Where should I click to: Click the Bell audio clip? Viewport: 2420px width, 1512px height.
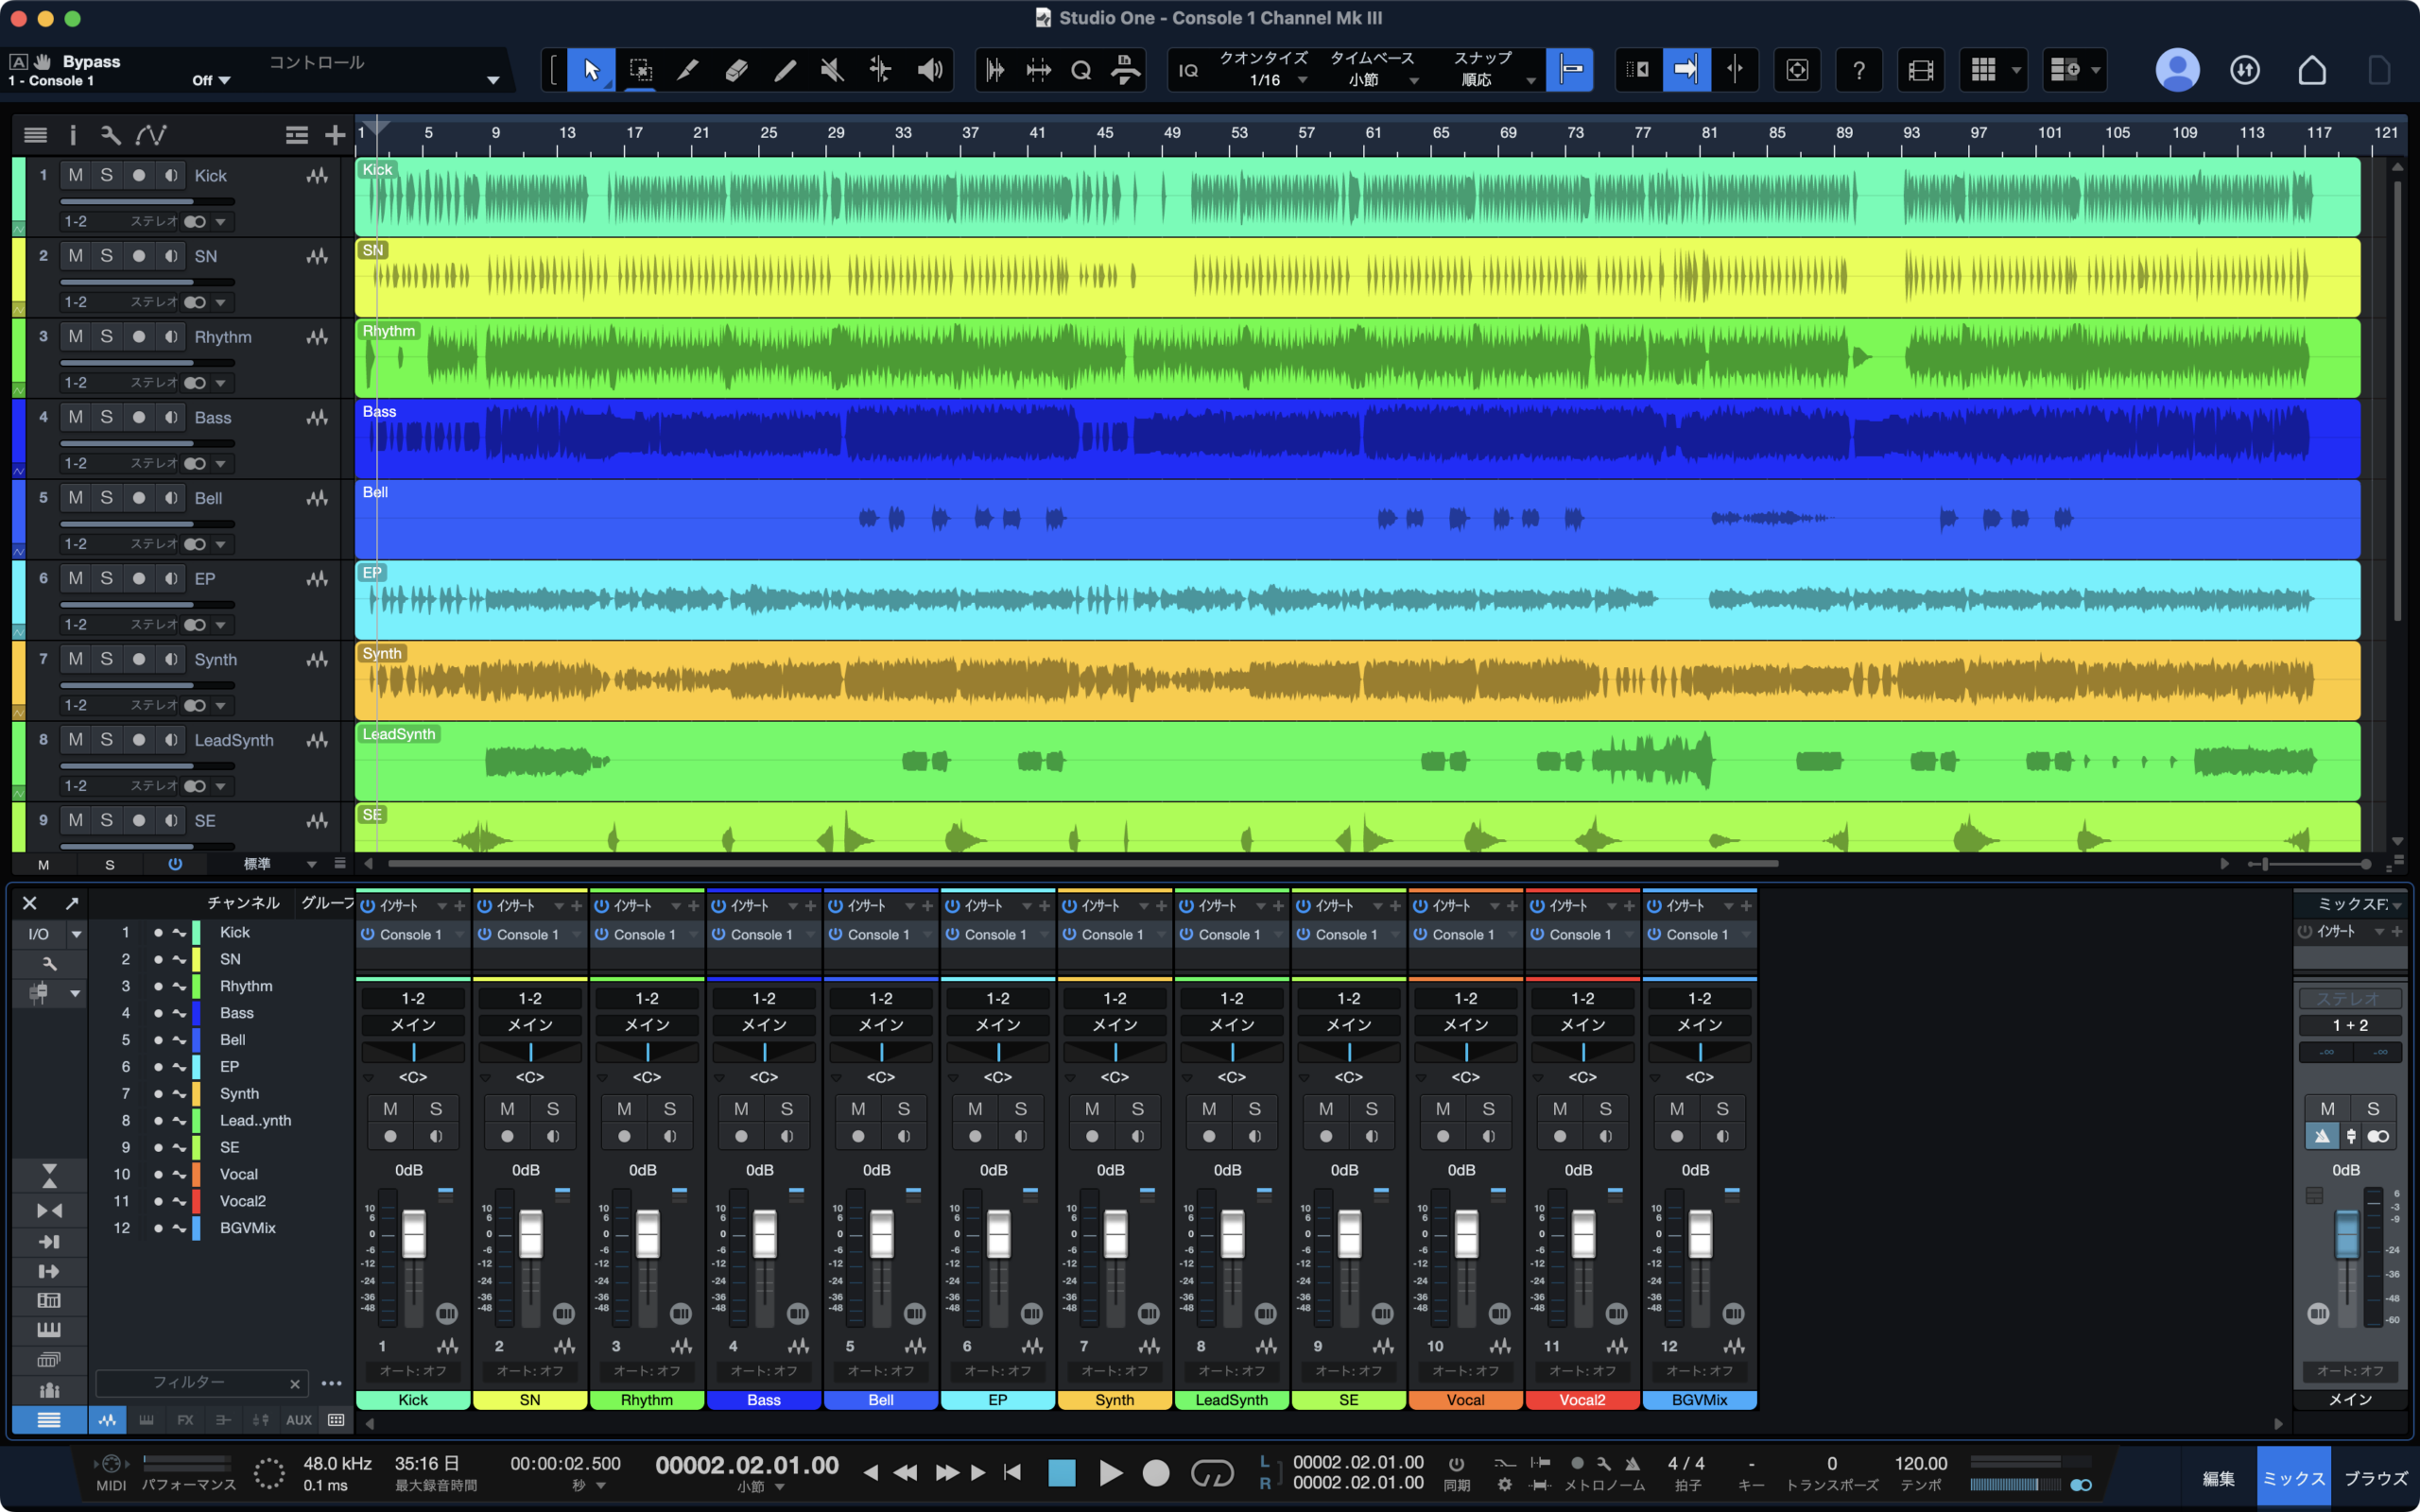(x=1357, y=519)
